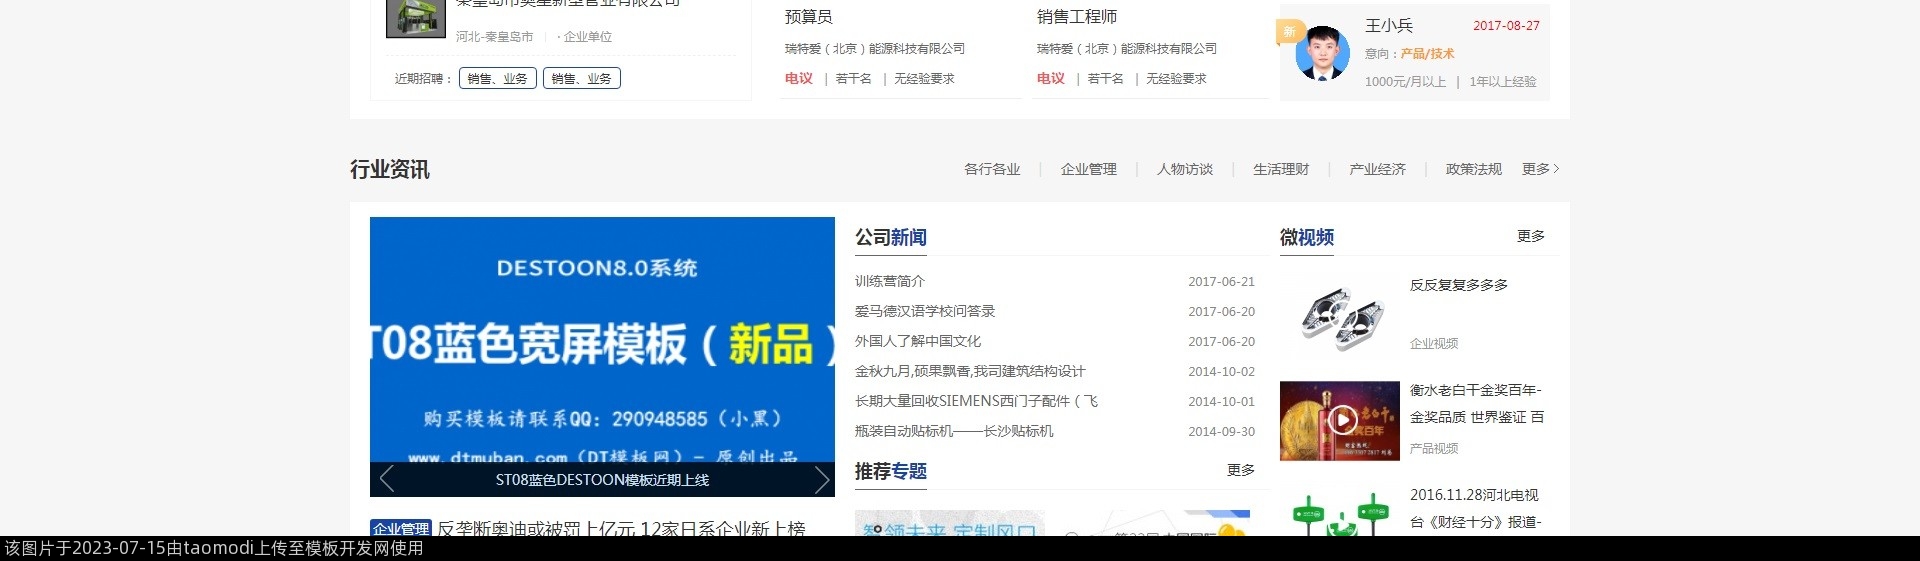The height and width of the screenshot is (561, 1920).
Task: Expand 更多 in 推荐专题 section
Action: click(x=1240, y=470)
